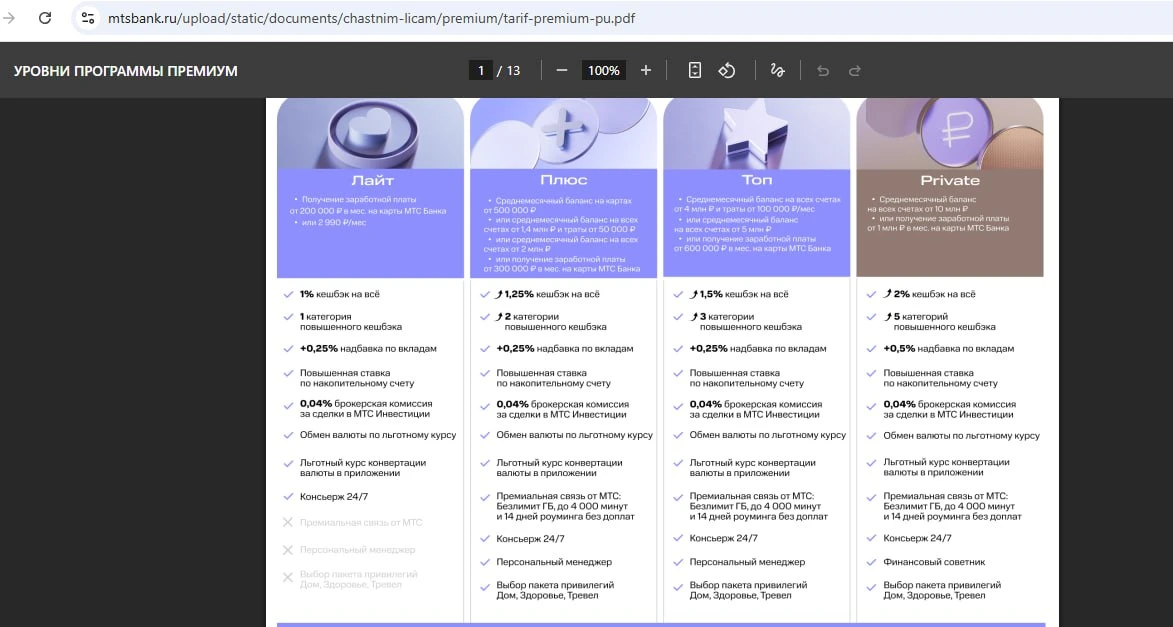Zoom out with the minus button

[562, 70]
